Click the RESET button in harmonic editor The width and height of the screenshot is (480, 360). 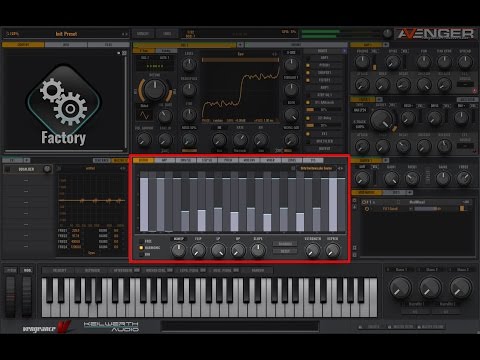285,251
